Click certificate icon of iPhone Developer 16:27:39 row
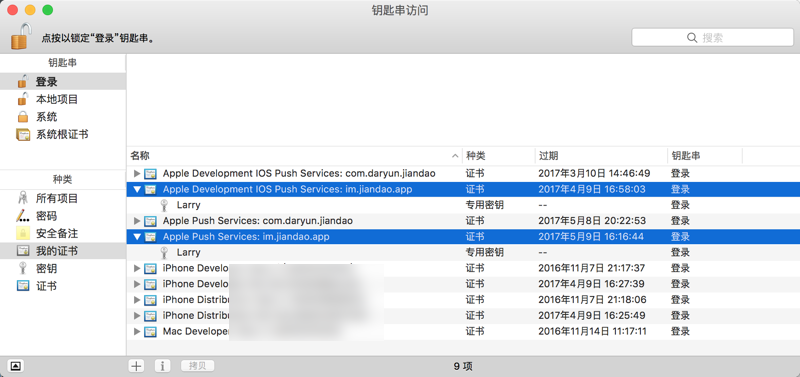Screen dimensions: 800x377 click(150, 285)
